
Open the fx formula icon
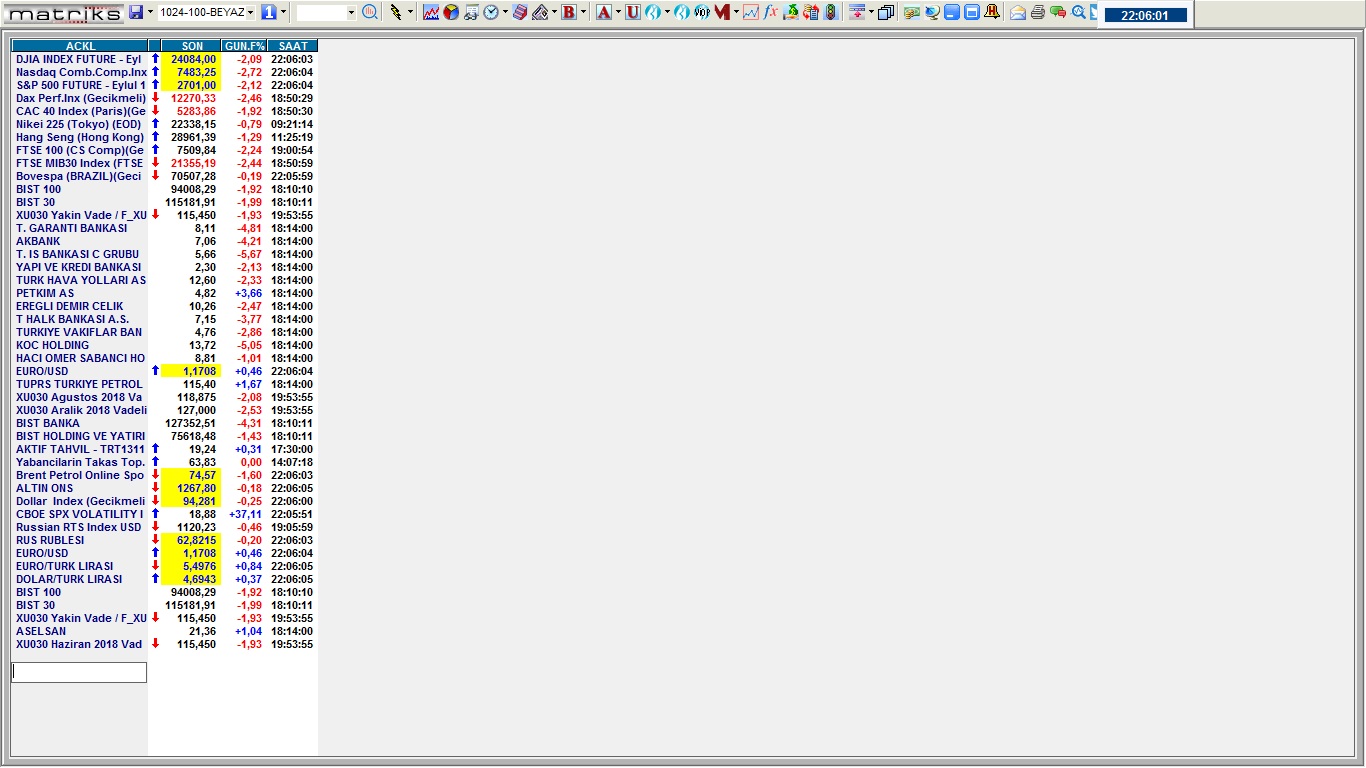tap(771, 12)
